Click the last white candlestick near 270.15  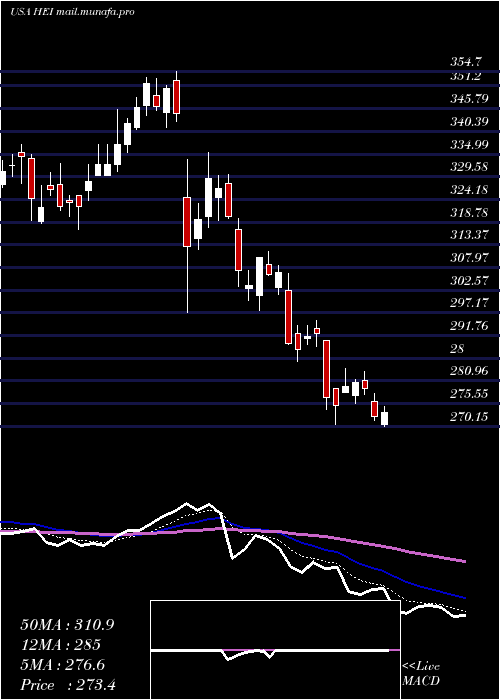click(384, 418)
